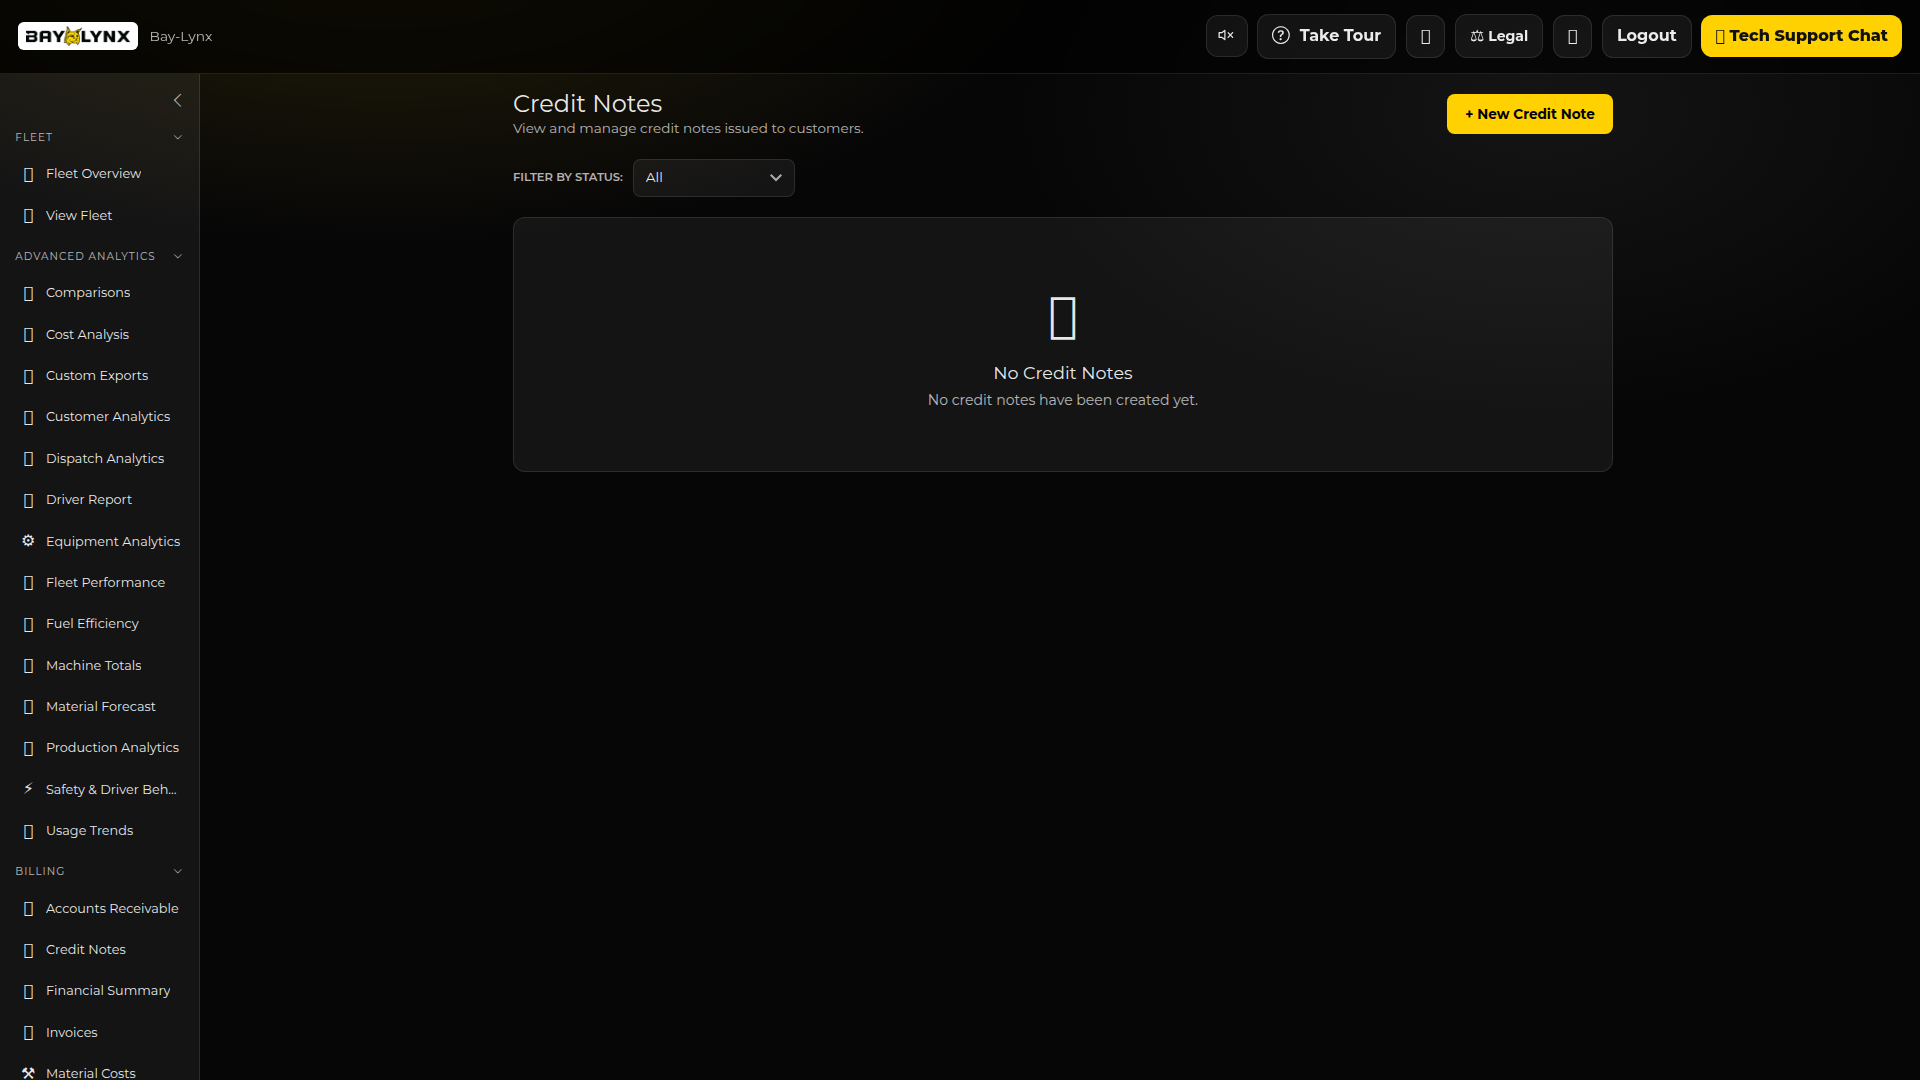This screenshot has height=1080, width=1920.
Task: Open Accounts Receivable in the sidebar
Action: coord(112,908)
